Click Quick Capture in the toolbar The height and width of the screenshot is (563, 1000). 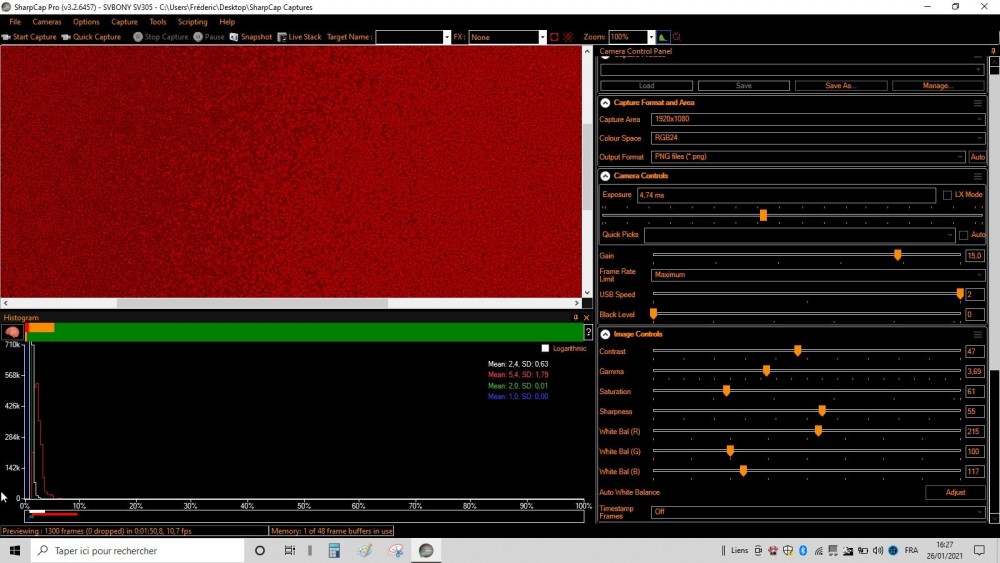coord(91,37)
